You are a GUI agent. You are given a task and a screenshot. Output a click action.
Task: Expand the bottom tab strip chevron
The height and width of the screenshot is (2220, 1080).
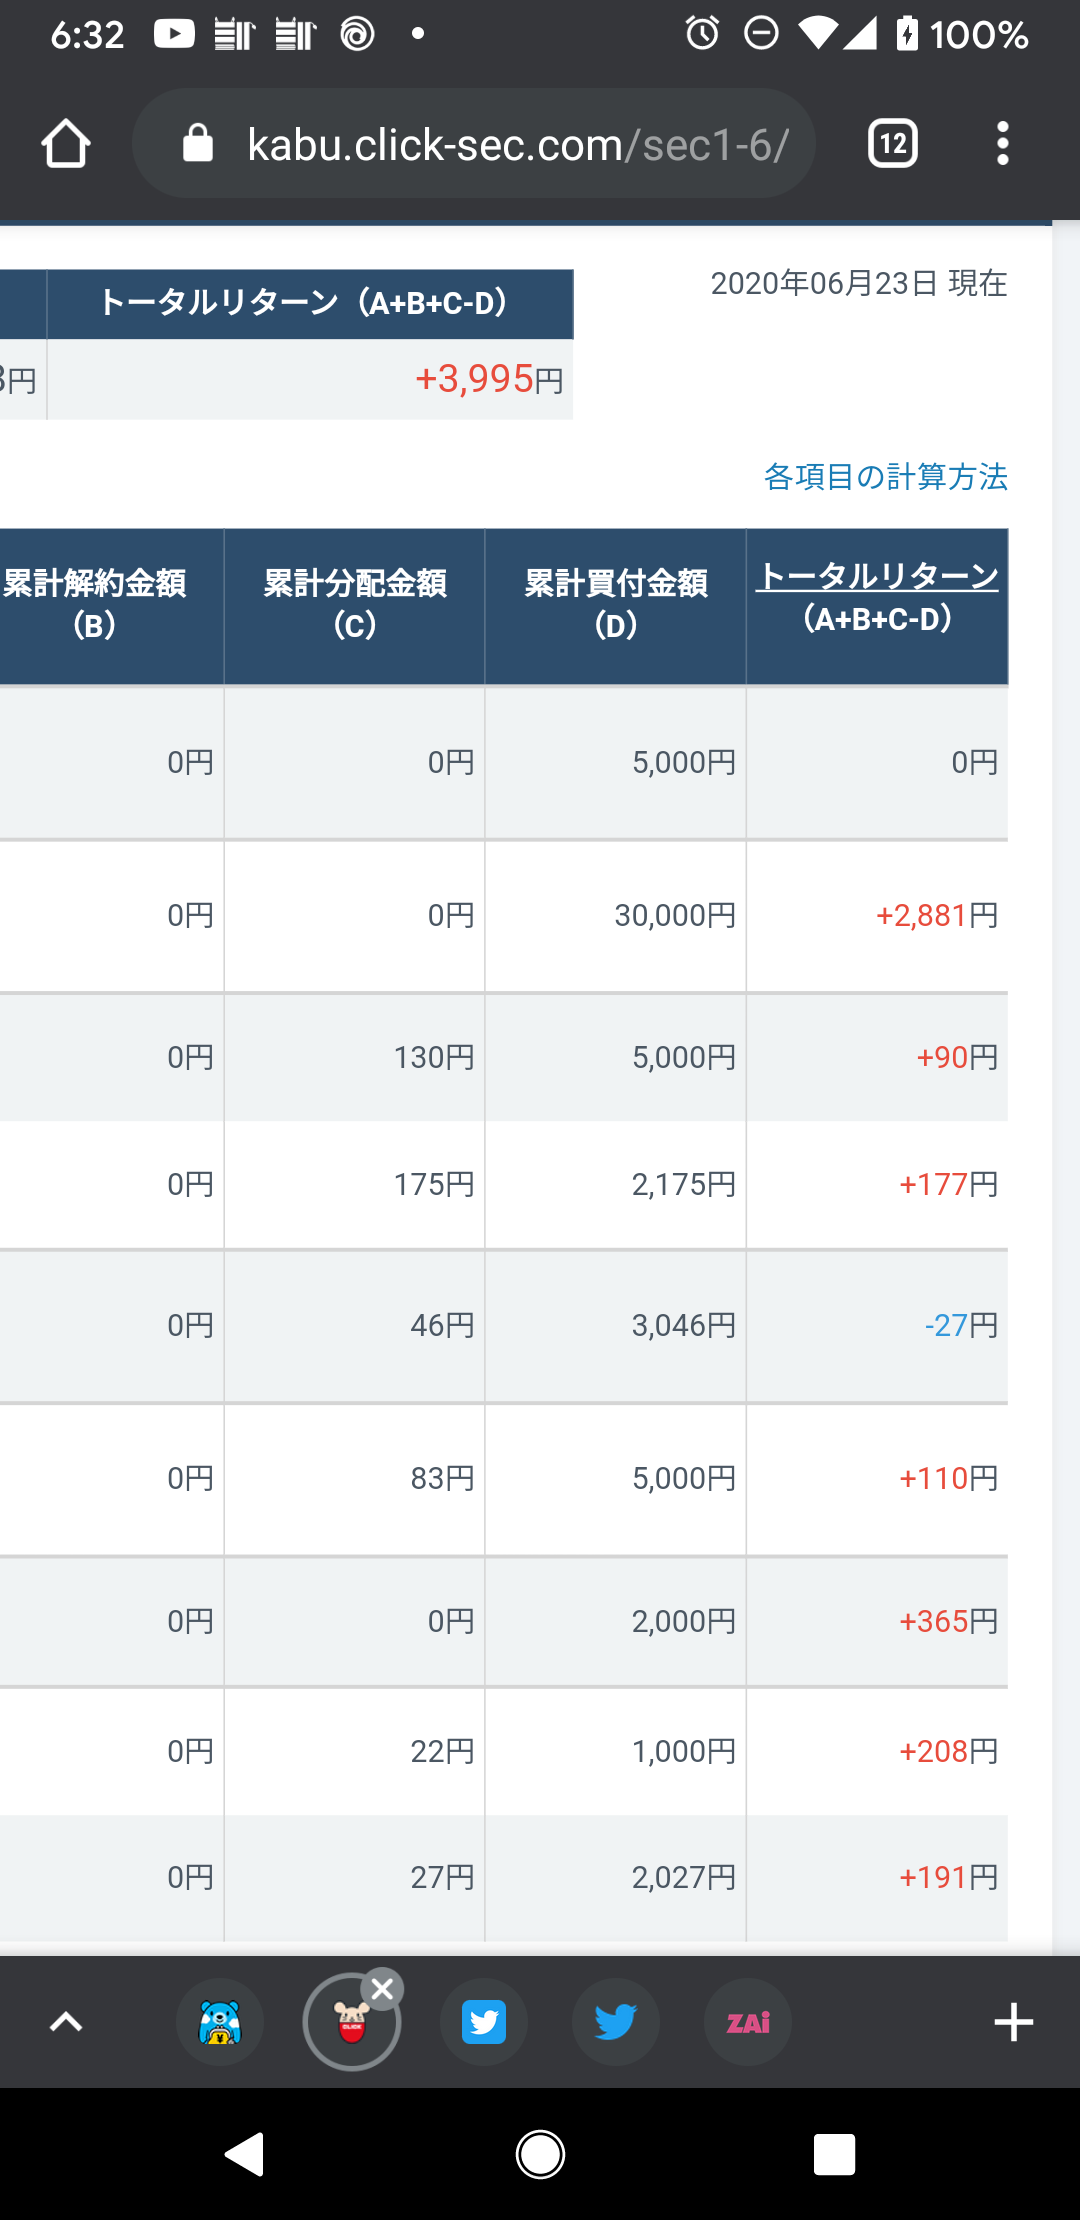tap(66, 2022)
